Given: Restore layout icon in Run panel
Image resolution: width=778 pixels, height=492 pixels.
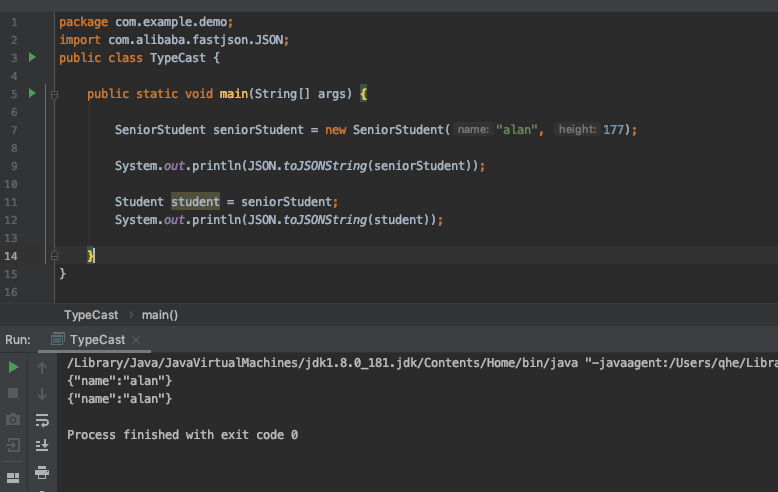Looking at the screenshot, I should pos(13,478).
